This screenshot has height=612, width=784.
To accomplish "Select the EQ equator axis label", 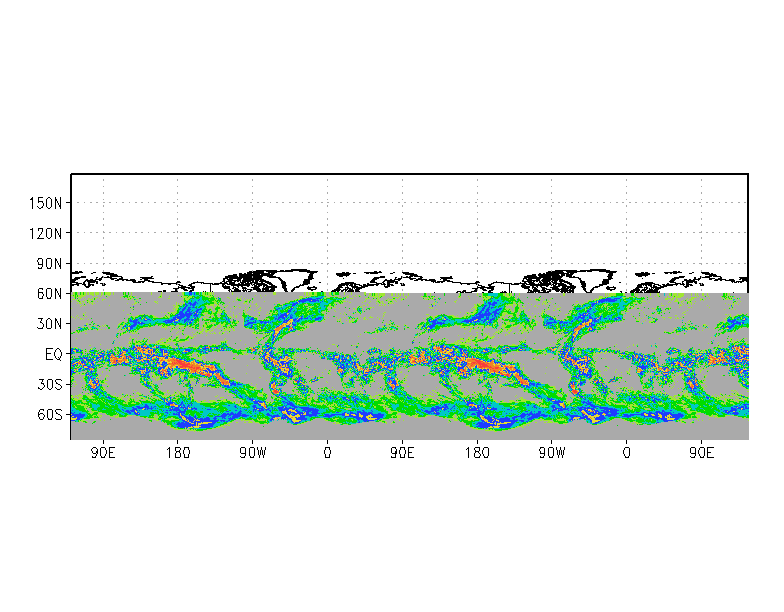I will (x=54, y=354).
